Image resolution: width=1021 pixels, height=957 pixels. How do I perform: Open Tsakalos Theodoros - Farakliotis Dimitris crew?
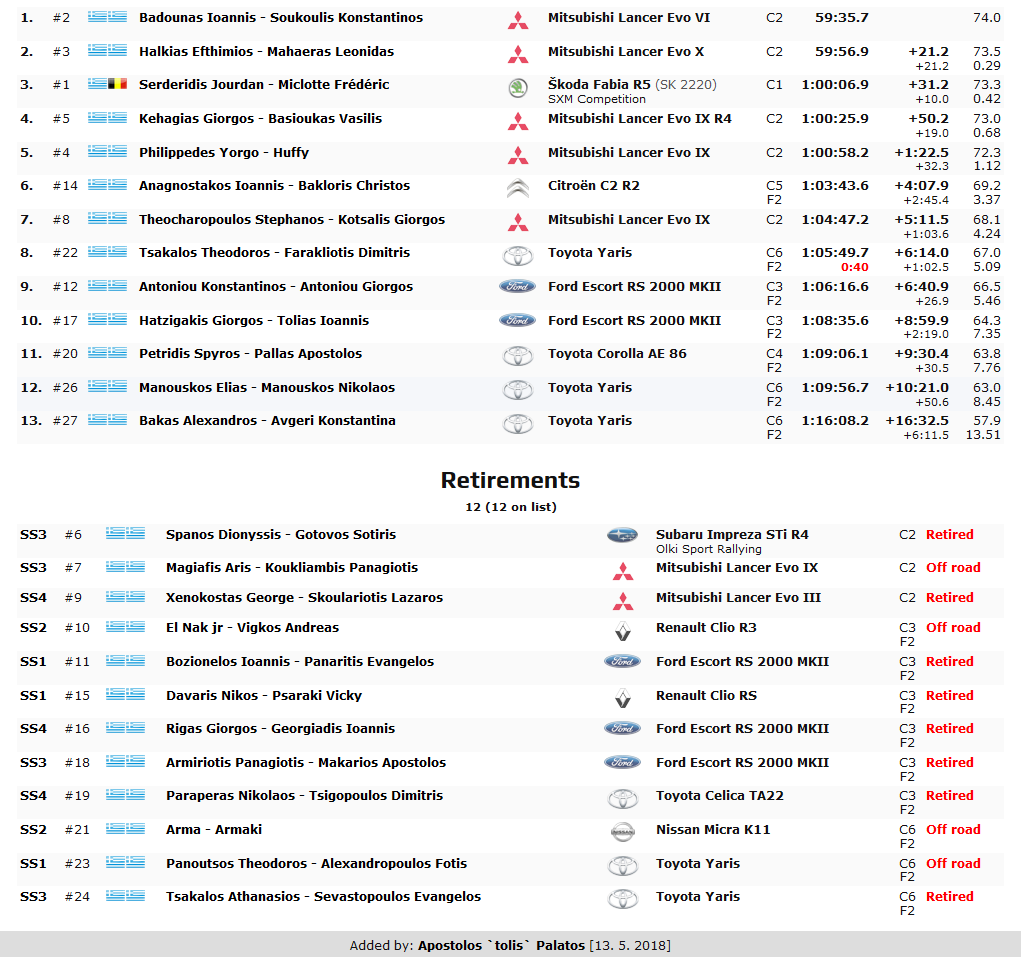pos(274,253)
